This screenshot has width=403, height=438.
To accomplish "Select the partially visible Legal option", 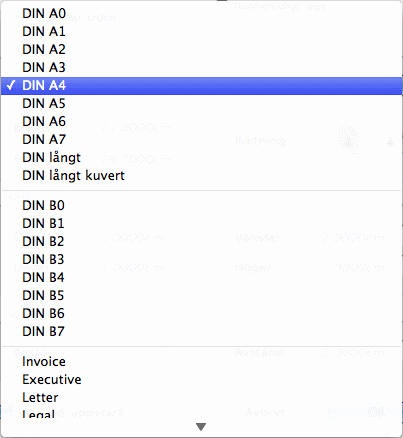I will tap(201, 413).
